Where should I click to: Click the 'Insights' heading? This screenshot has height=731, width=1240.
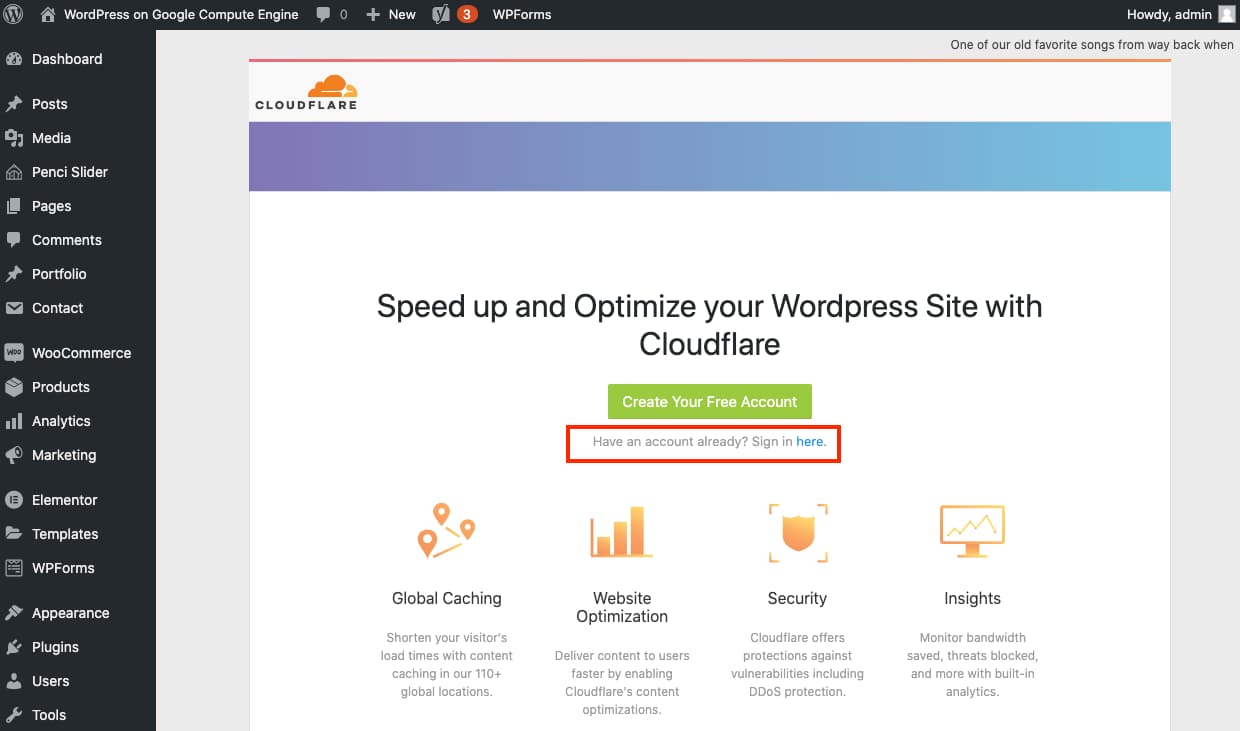tap(972, 598)
